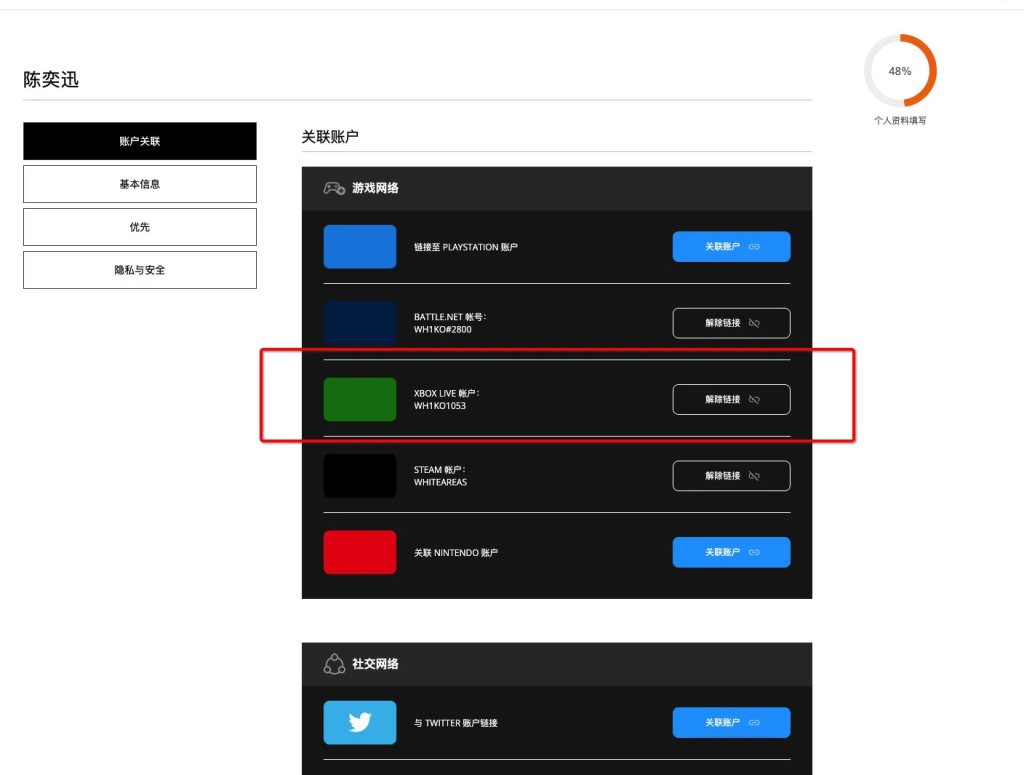
Task: Click the 游戏网络 section title
Action: point(376,188)
